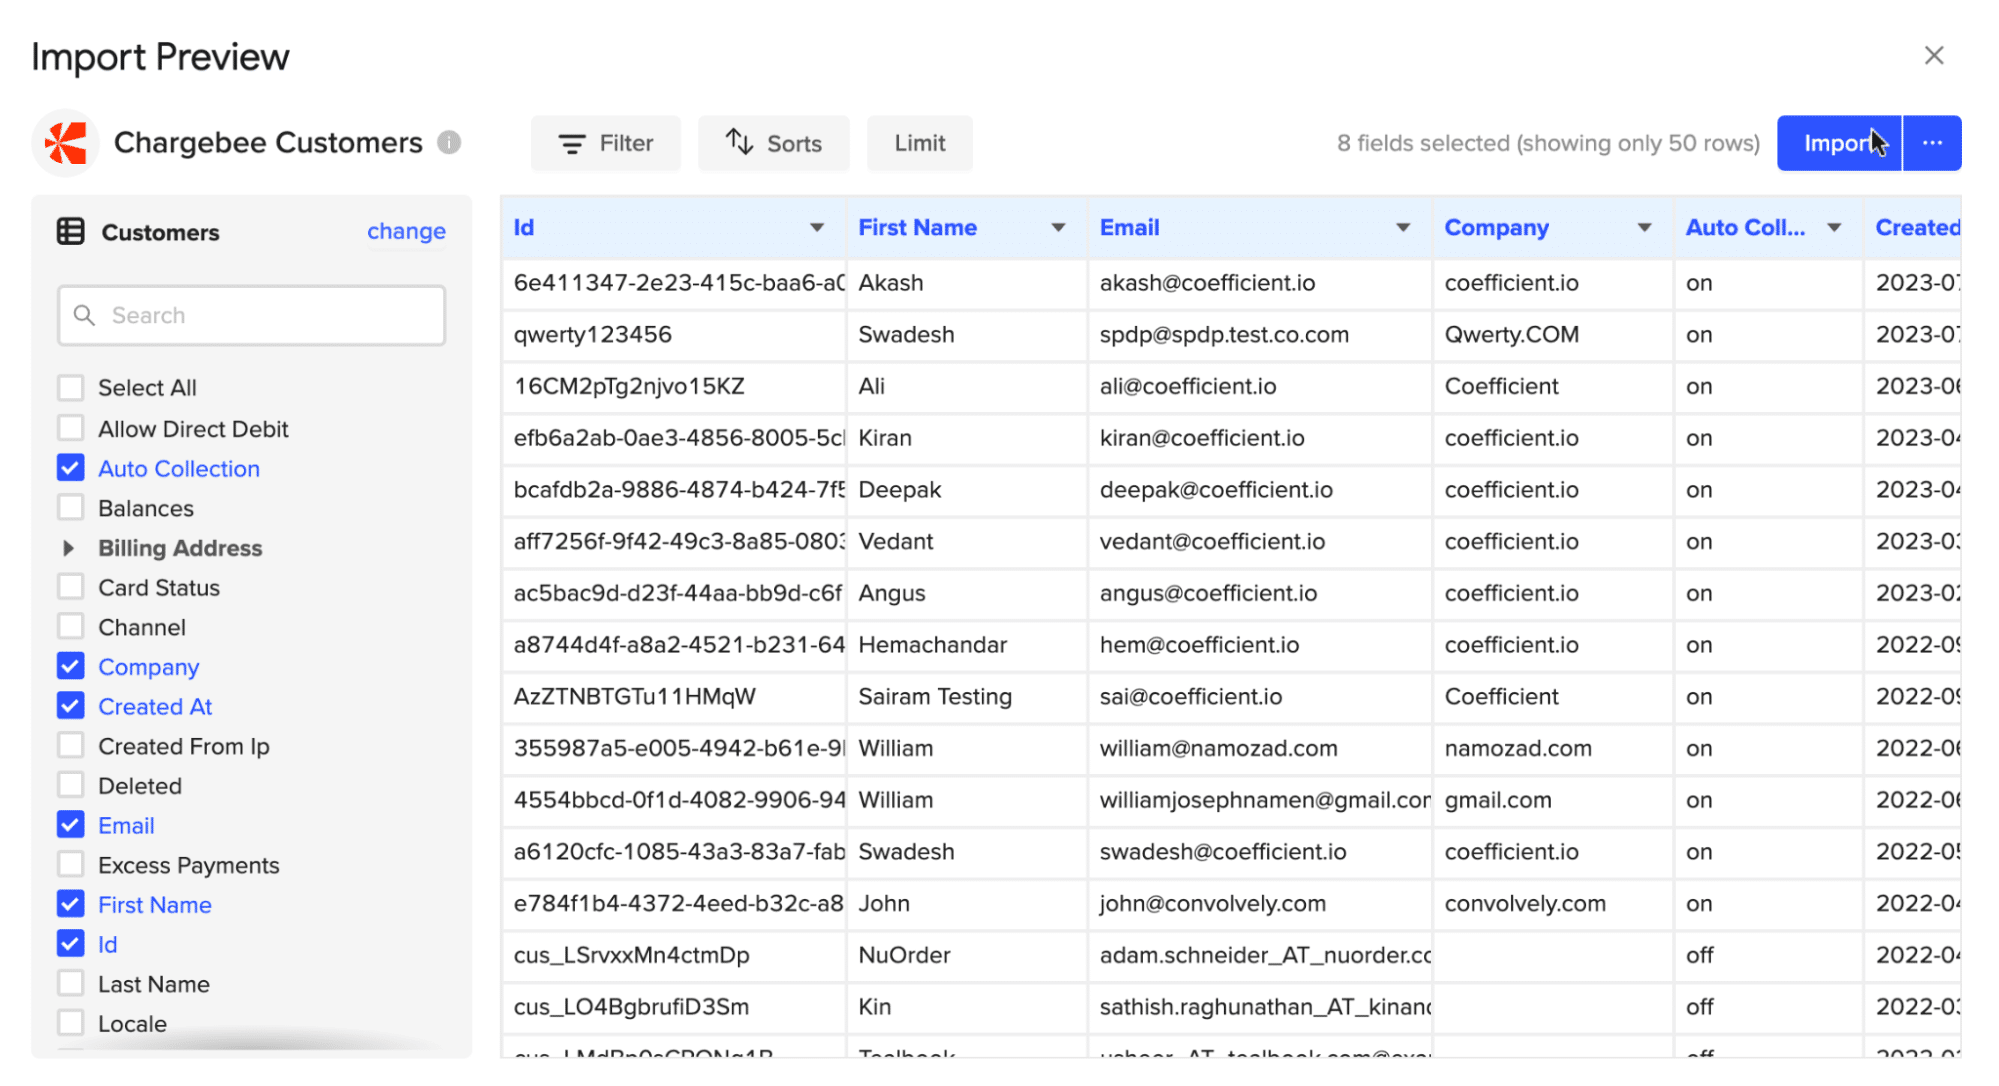Uncheck the First Name field
1999x1086 pixels.
pyautogui.click(x=71, y=904)
